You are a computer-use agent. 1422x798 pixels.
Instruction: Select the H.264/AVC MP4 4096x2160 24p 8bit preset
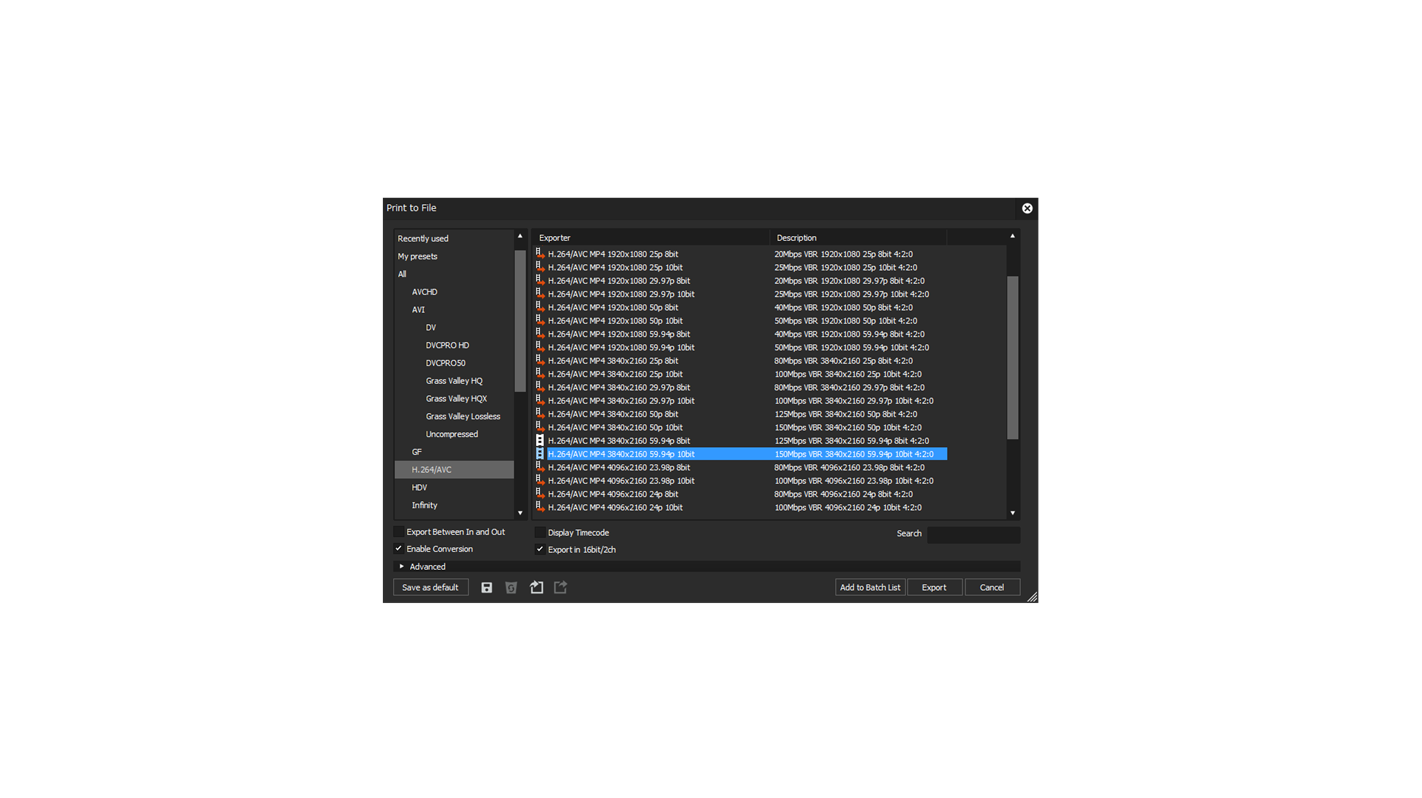click(613, 494)
